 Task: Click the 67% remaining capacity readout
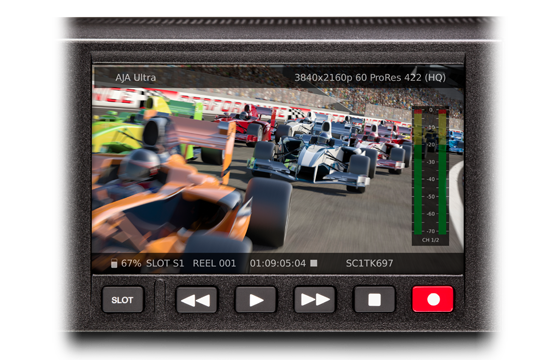pos(131,263)
